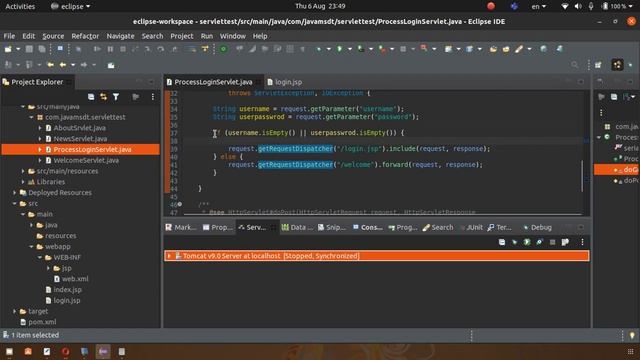
Task: Expand the Tomcat v9.0 Server entry
Action: pyautogui.click(x=169, y=256)
